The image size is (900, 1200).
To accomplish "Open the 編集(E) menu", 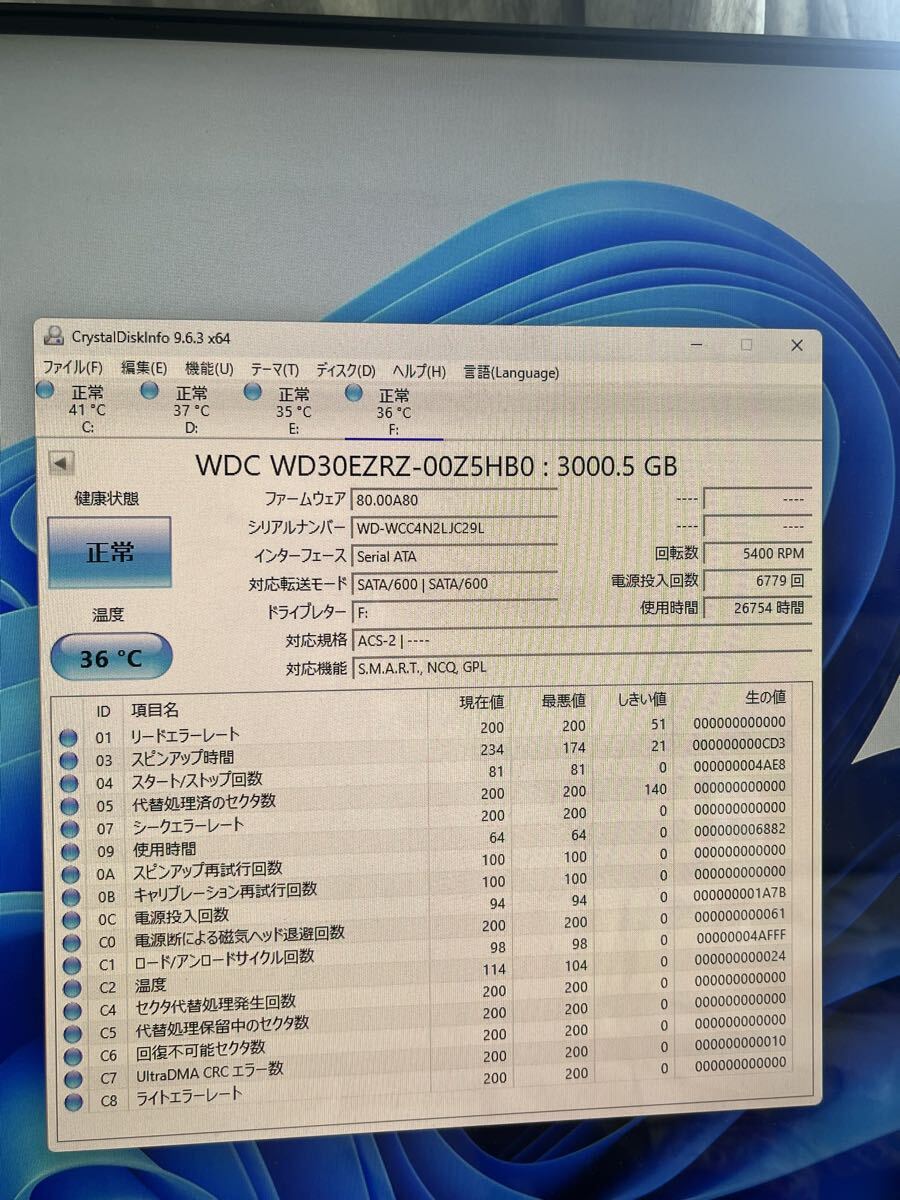I will click(x=144, y=369).
